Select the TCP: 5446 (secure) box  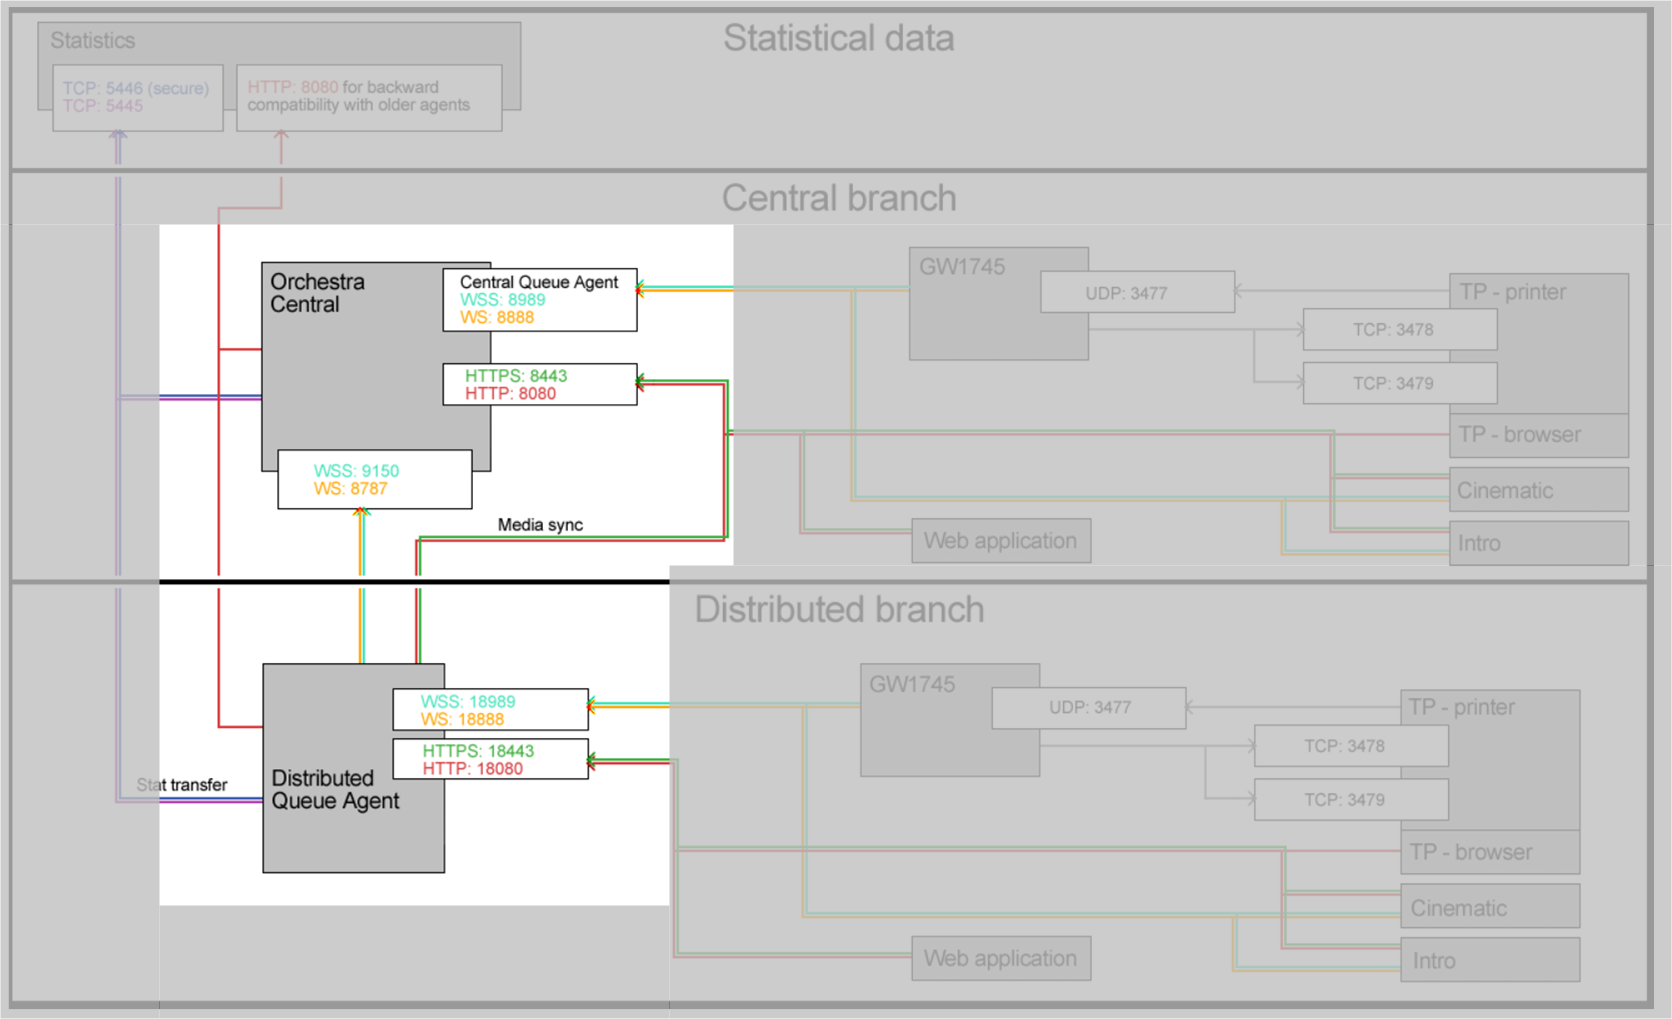[x=137, y=97]
